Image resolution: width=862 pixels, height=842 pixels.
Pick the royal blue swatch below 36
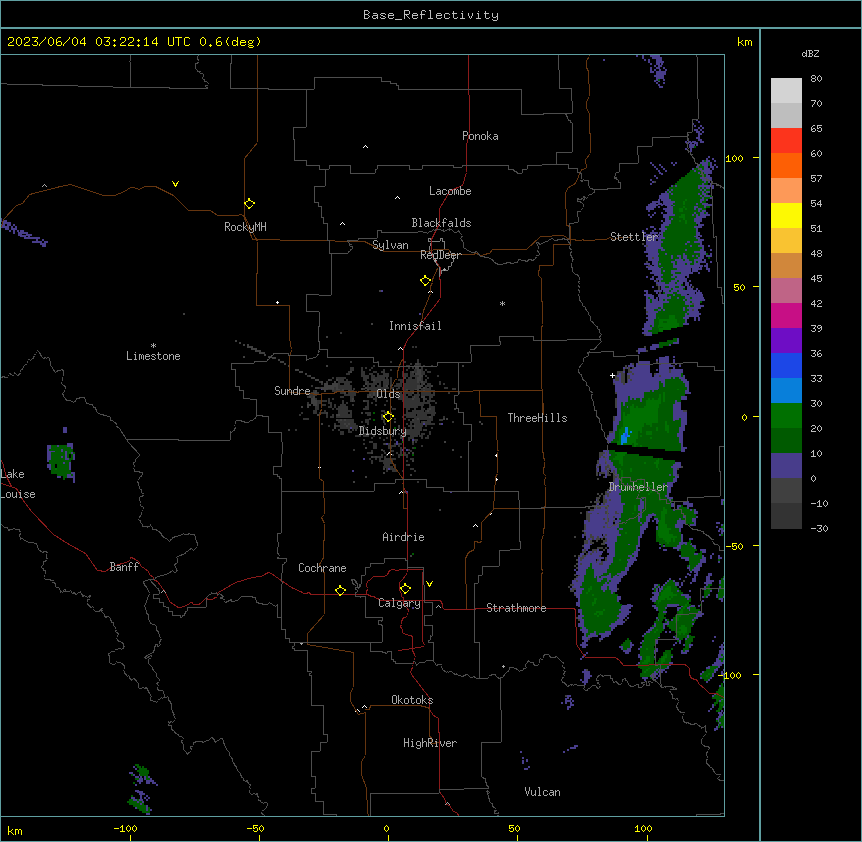point(786,365)
